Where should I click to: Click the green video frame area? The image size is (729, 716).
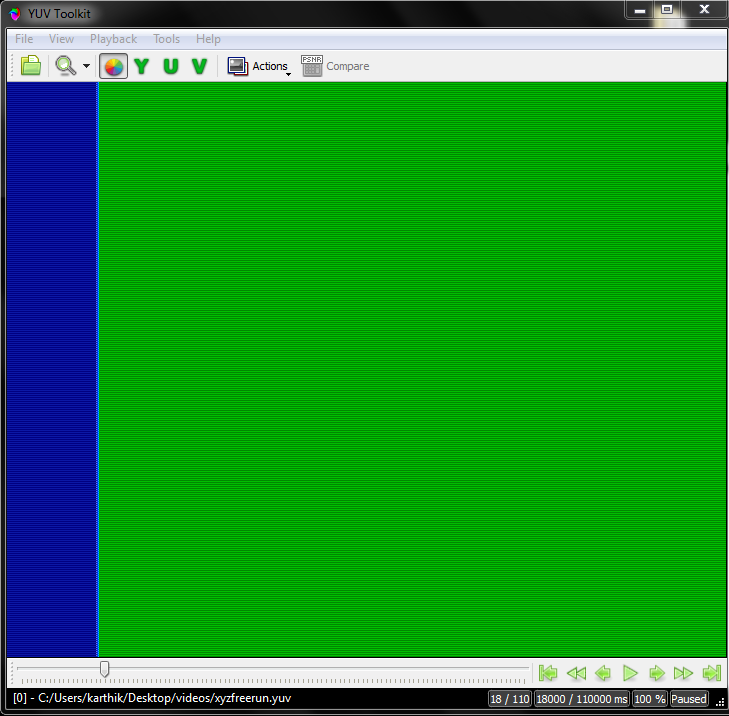click(412, 369)
